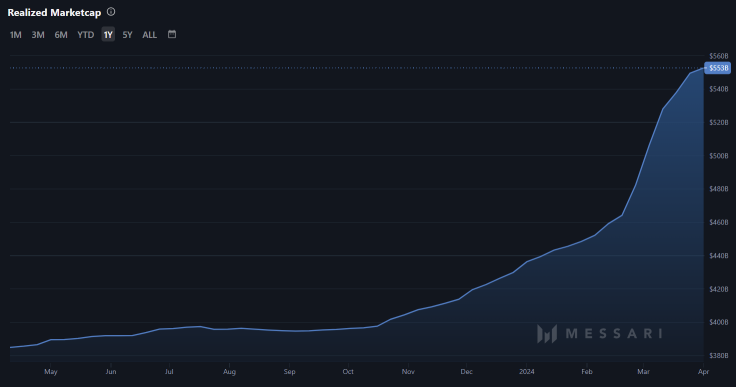Click the Apr x-axis label
The width and height of the screenshot is (736, 387).
703,372
